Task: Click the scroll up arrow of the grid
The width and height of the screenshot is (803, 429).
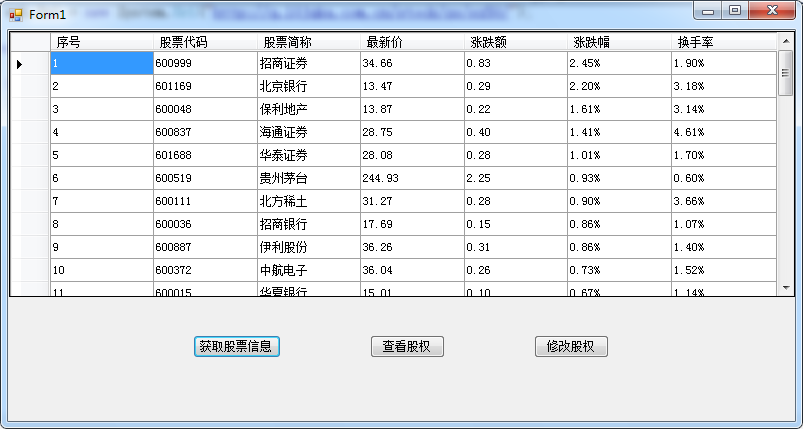Action: pos(786,41)
